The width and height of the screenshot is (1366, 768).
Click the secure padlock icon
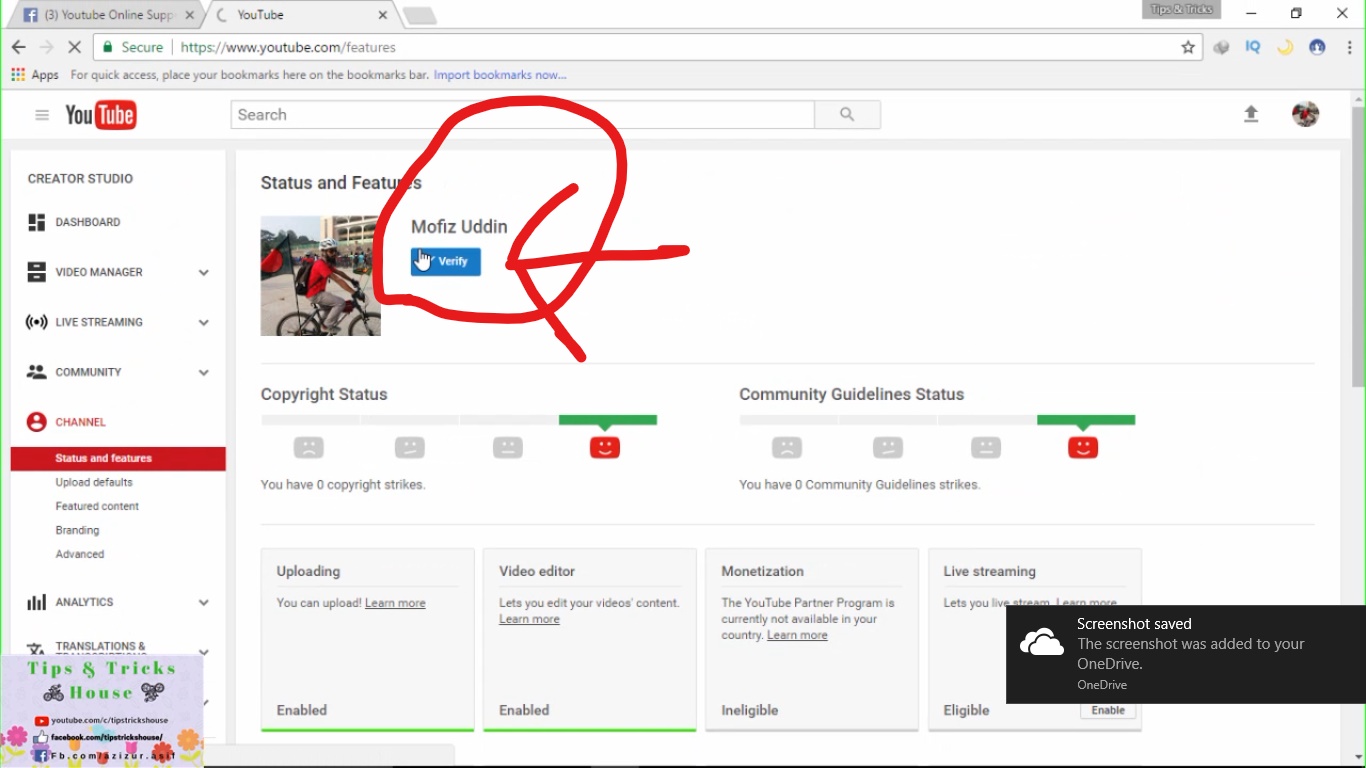[108, 47]
